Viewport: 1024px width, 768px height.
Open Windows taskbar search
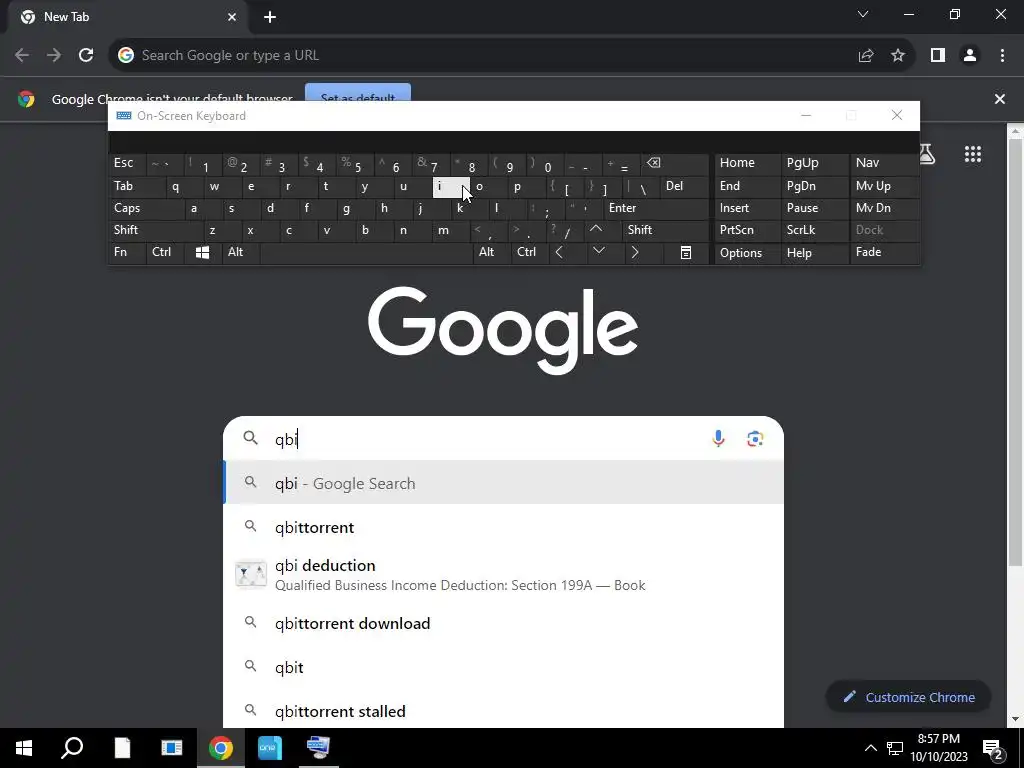point(72,748)
